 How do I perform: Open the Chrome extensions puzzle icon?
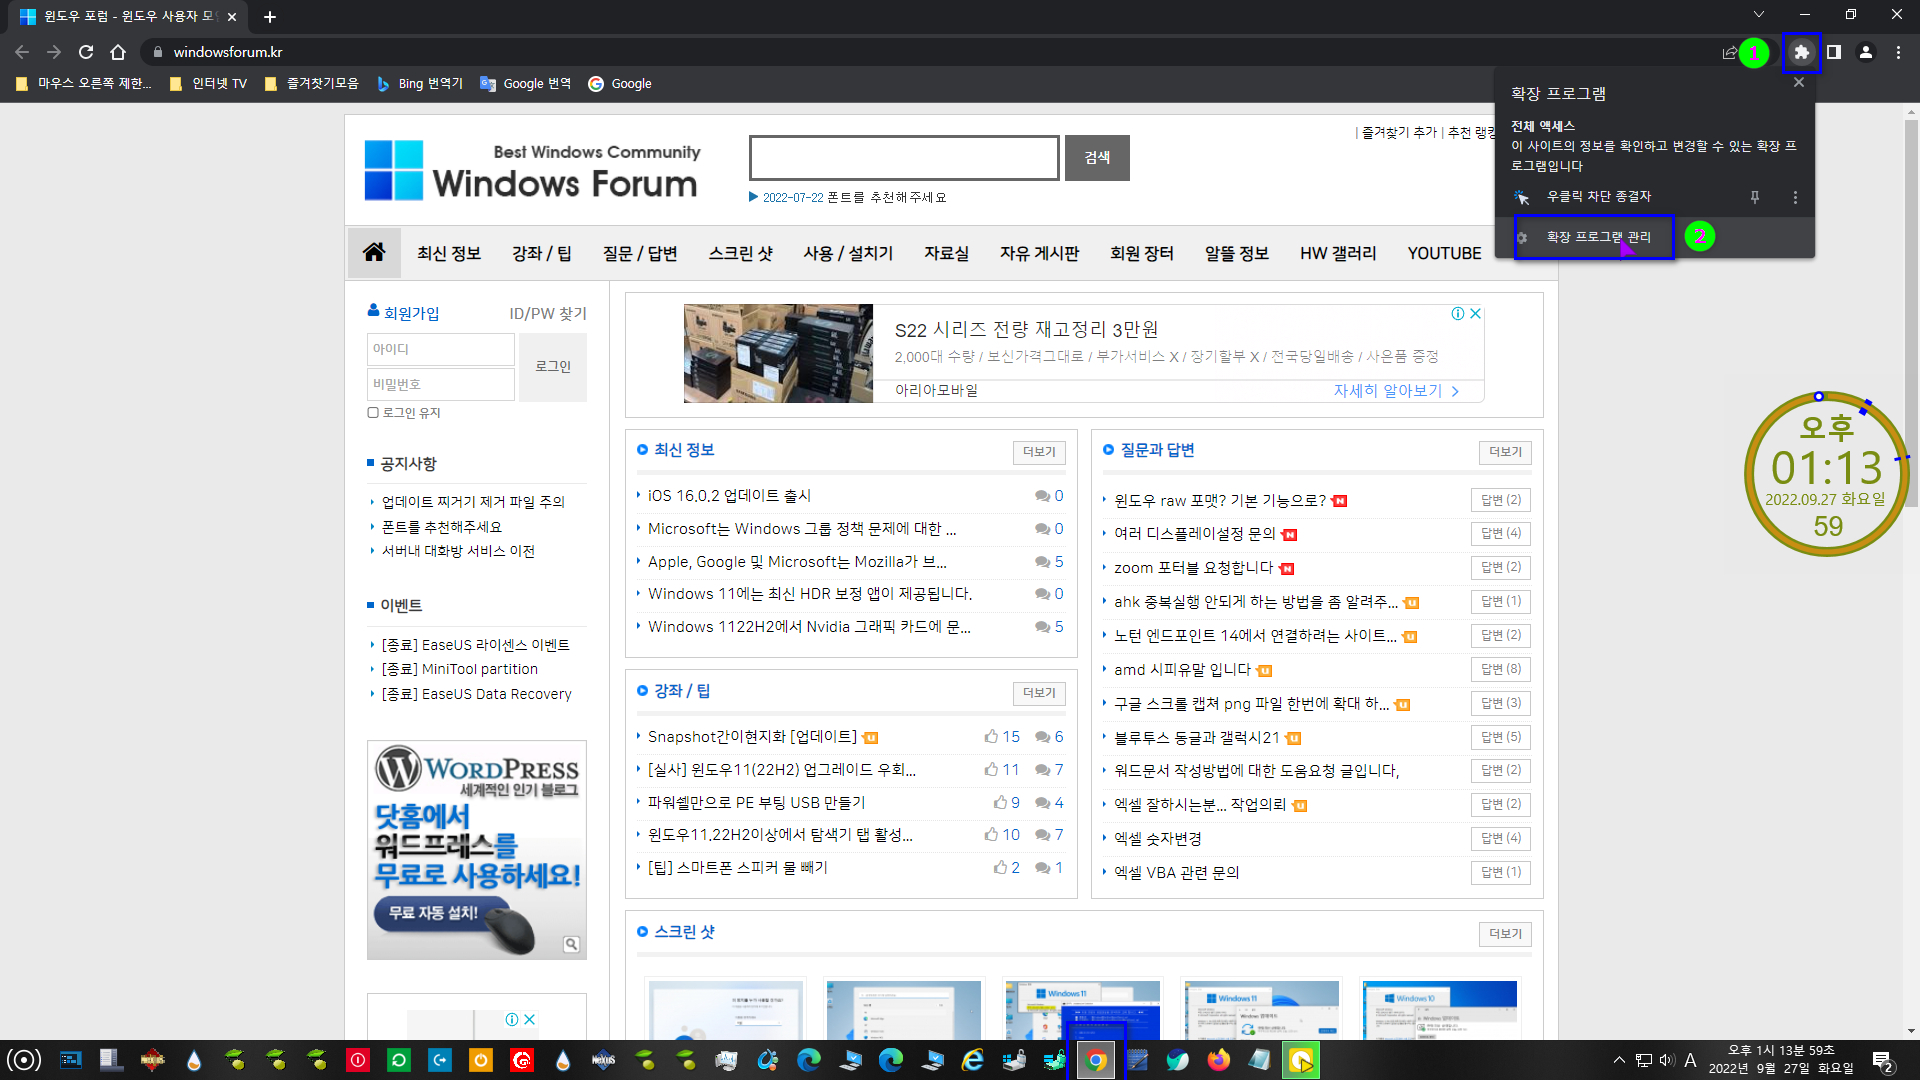(x=1801, y=52)
